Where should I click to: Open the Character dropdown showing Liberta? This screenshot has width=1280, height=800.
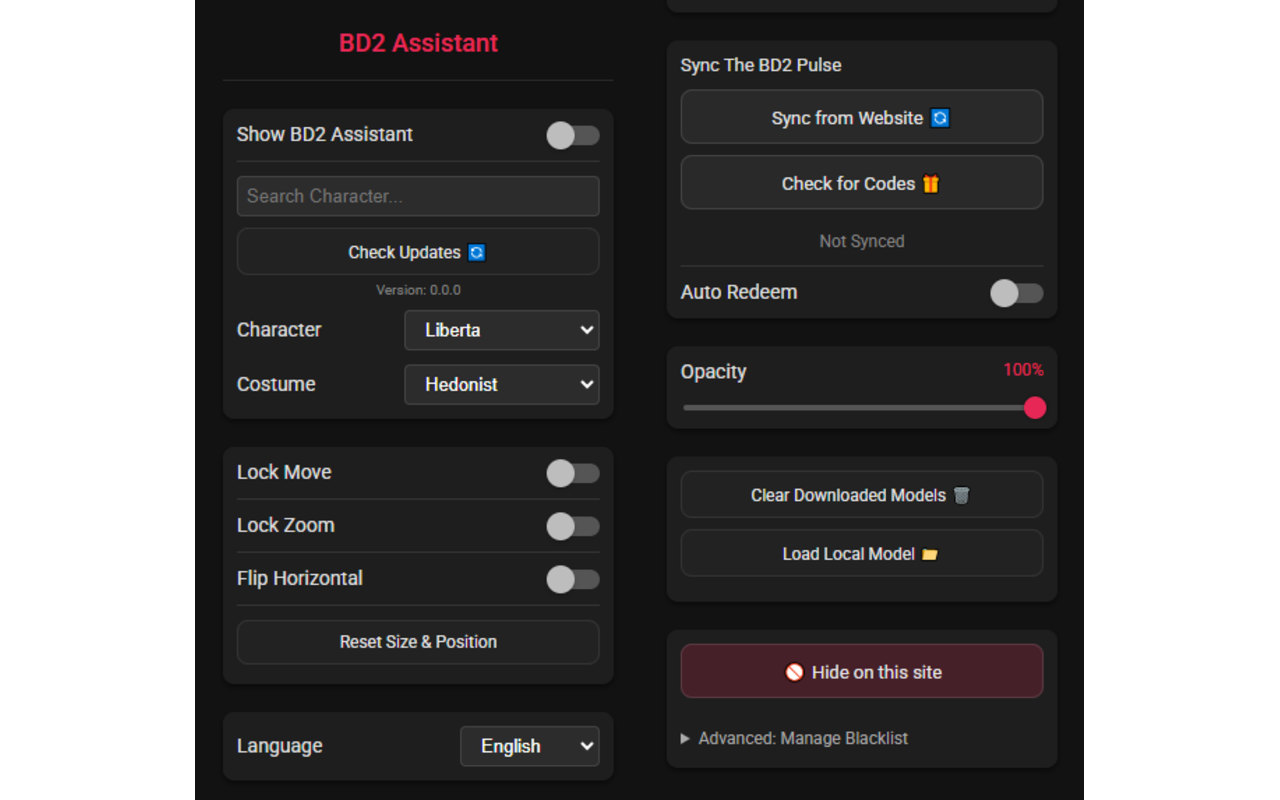coord(502,330)
